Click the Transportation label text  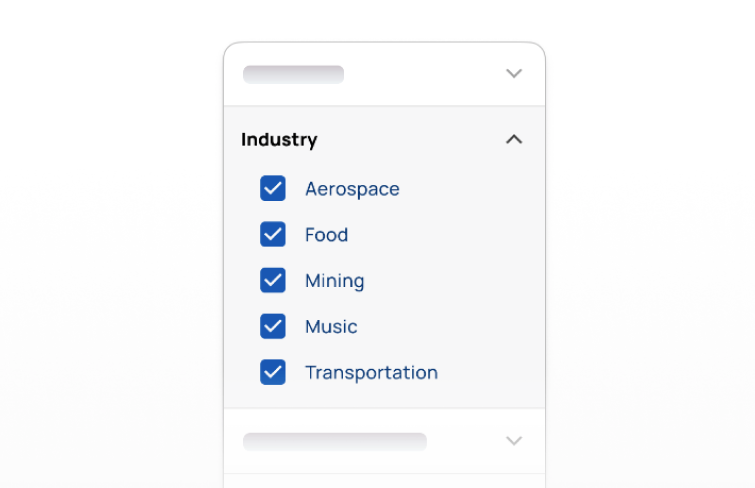[x=371, y=373]
